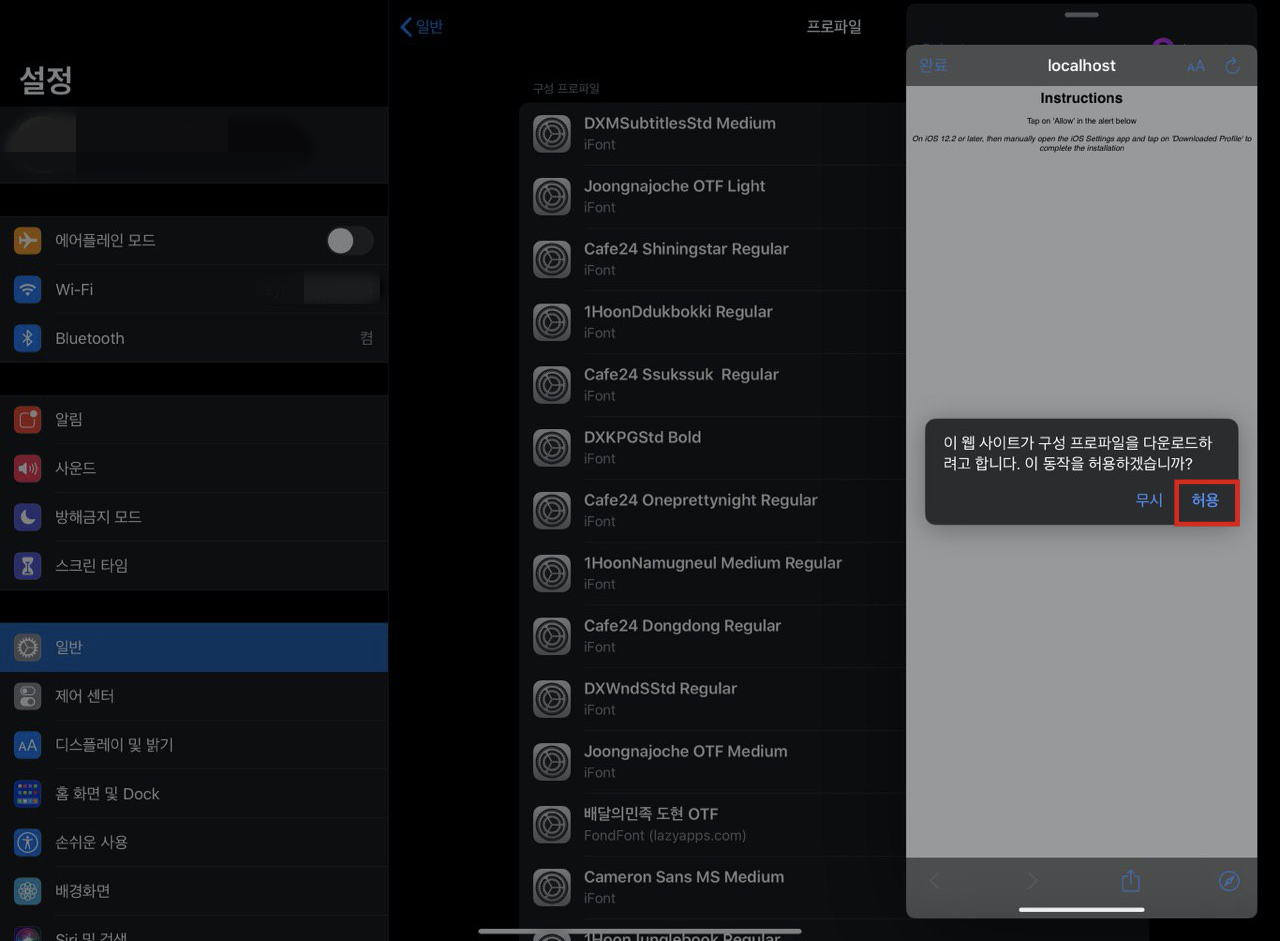Click profile gear icon beside Cameron Sans MS Medium
1280x941 pixels.
552,887
